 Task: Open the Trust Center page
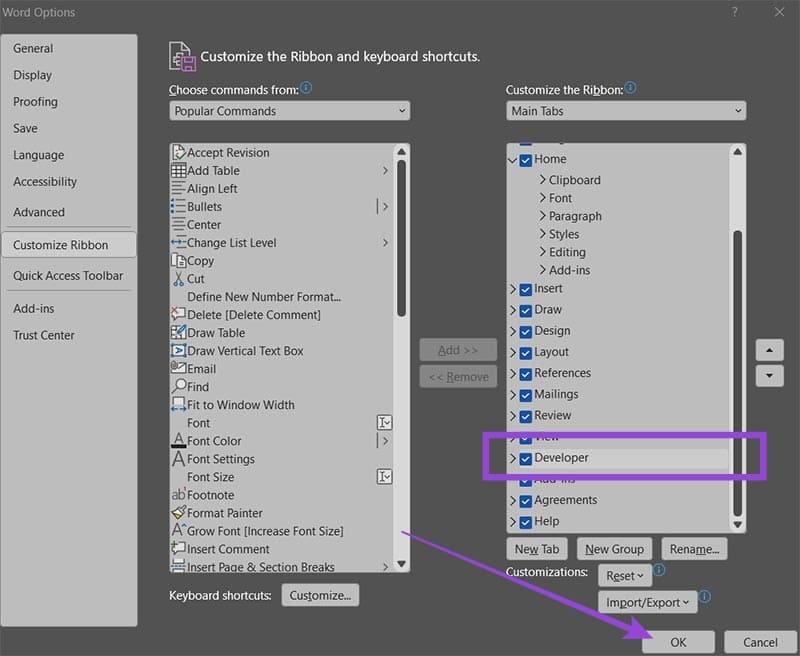pyautogui.click(x=44, y=335)
